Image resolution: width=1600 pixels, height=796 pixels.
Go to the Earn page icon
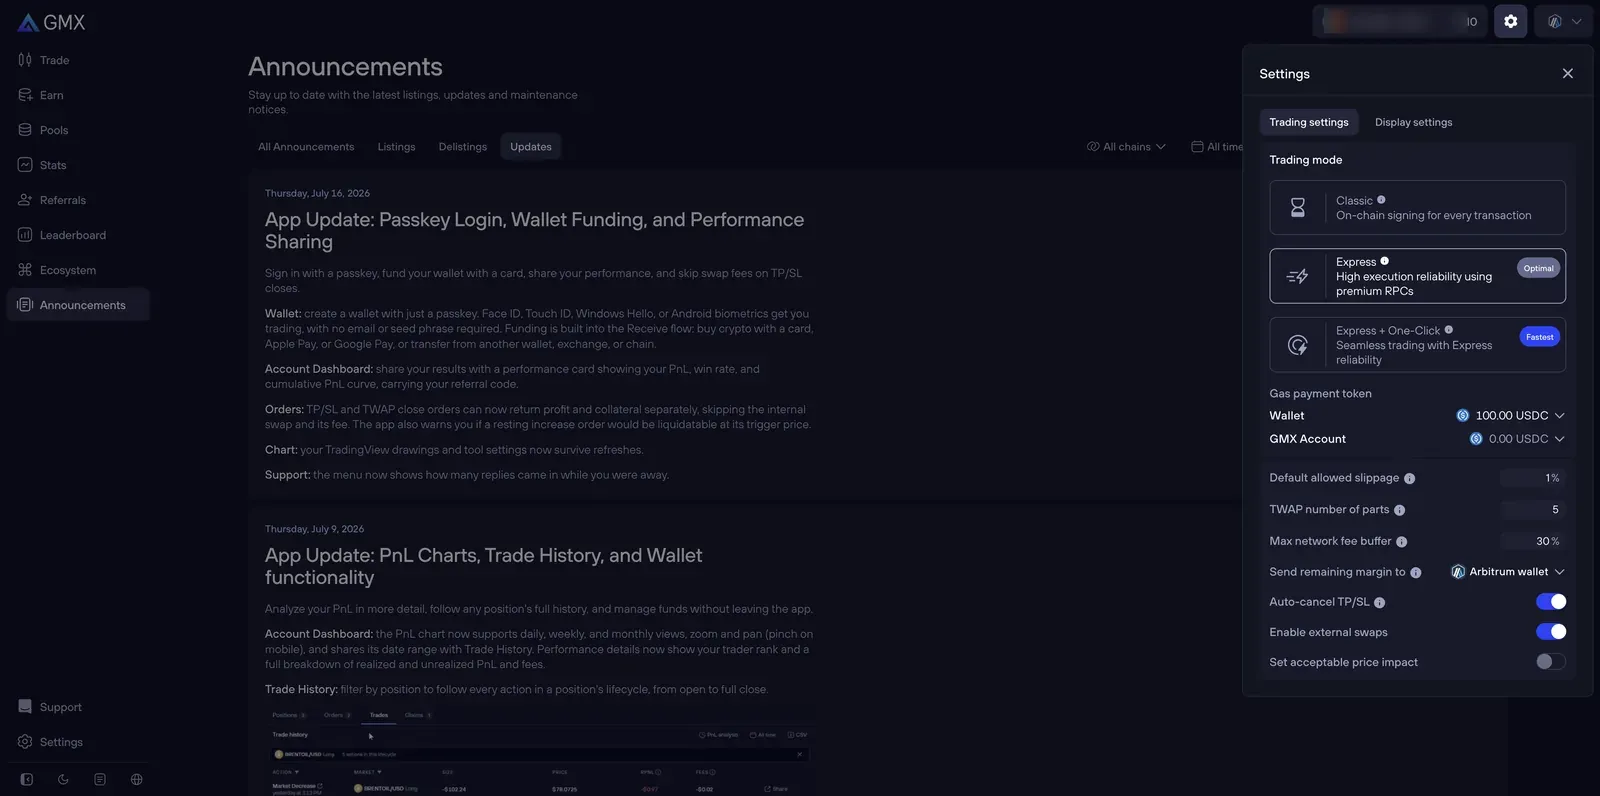[x=25, y=95]
